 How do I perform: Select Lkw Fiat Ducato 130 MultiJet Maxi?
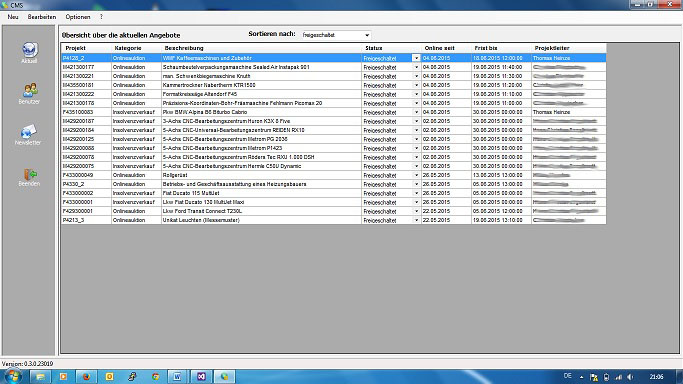pyautogui.click(x=261, y=202)
